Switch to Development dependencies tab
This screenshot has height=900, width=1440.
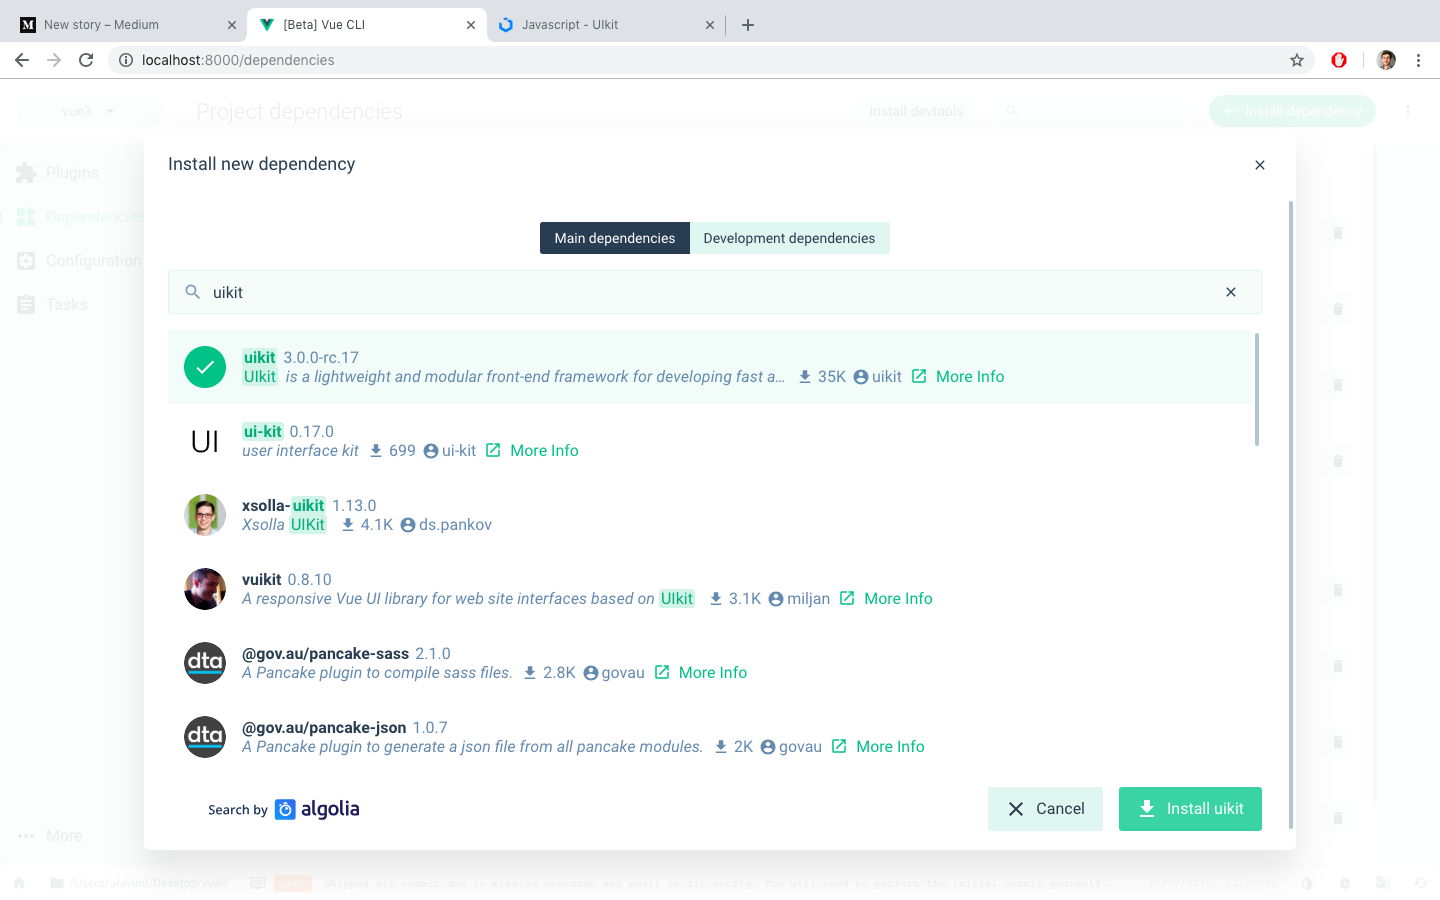coord(789,238)
